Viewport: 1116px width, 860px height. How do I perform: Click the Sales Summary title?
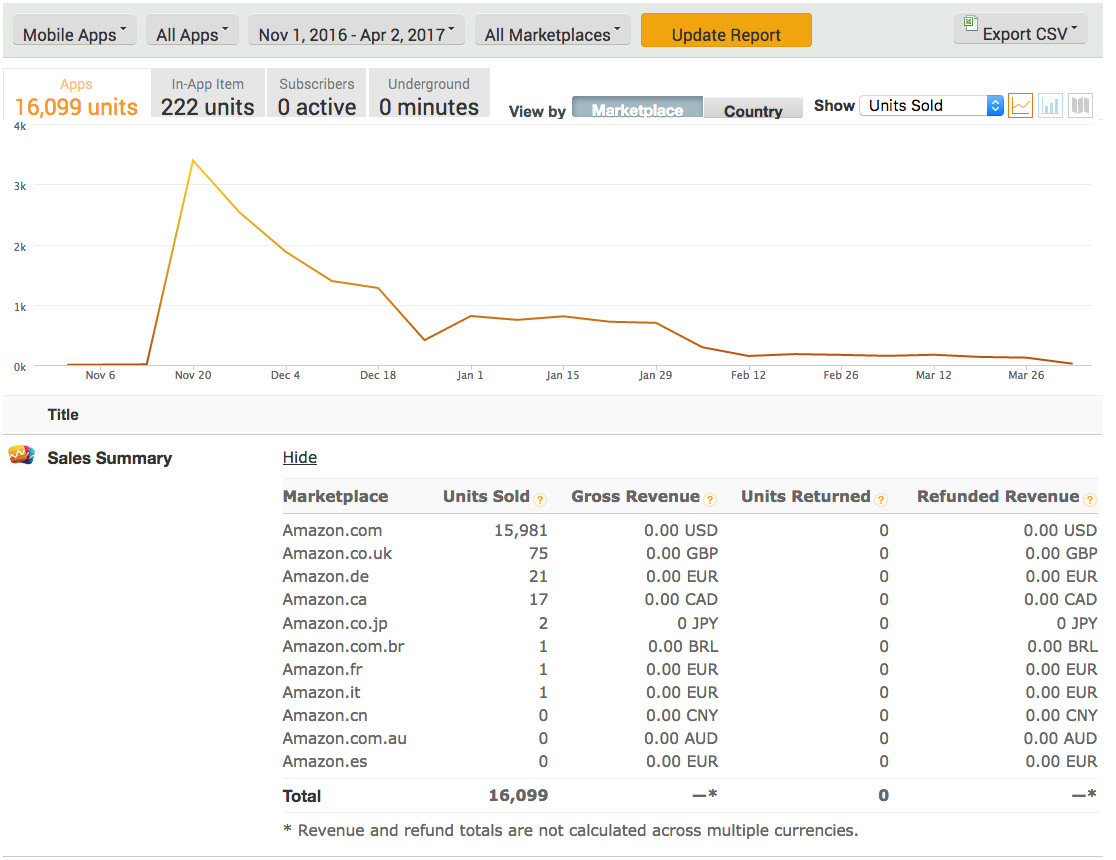pos(110,458)
